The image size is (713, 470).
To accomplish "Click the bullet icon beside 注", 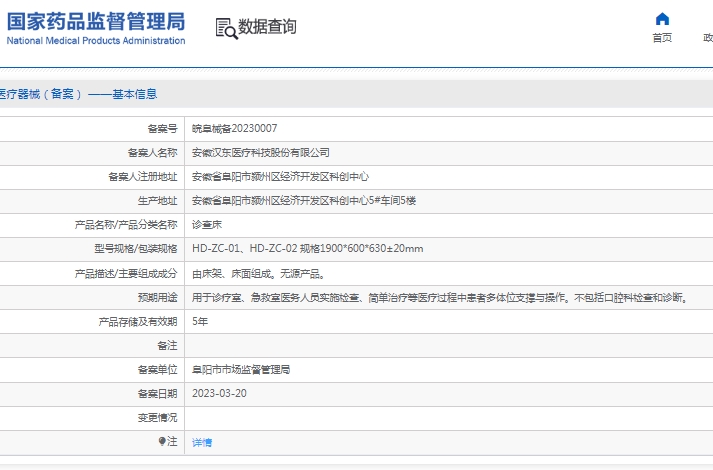I will pyautogui.click(x=161, y=441).
